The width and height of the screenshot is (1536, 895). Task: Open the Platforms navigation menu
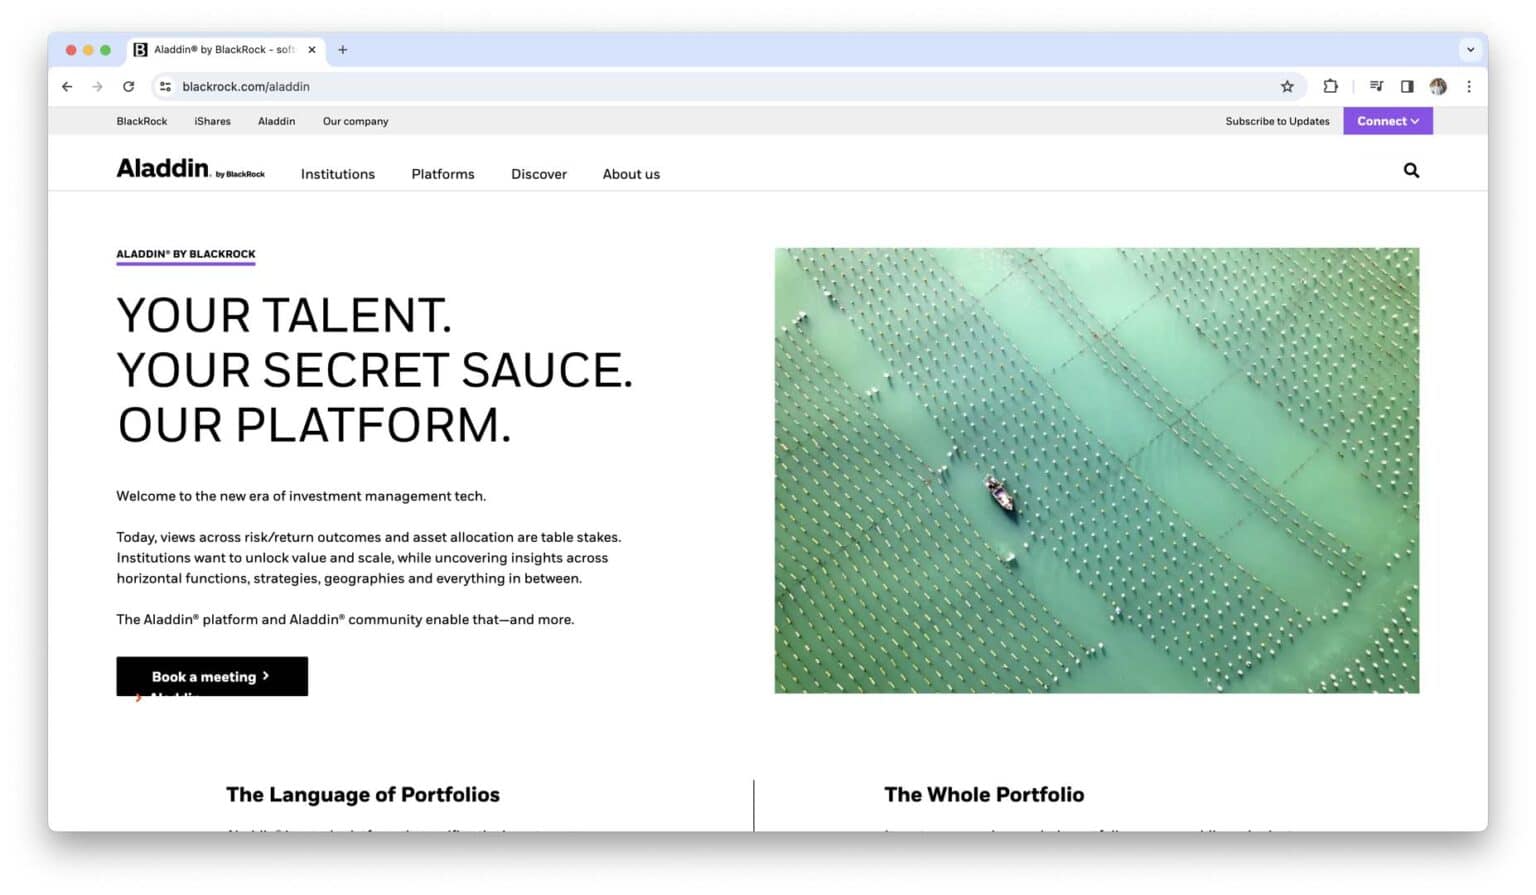coord(443,173)
